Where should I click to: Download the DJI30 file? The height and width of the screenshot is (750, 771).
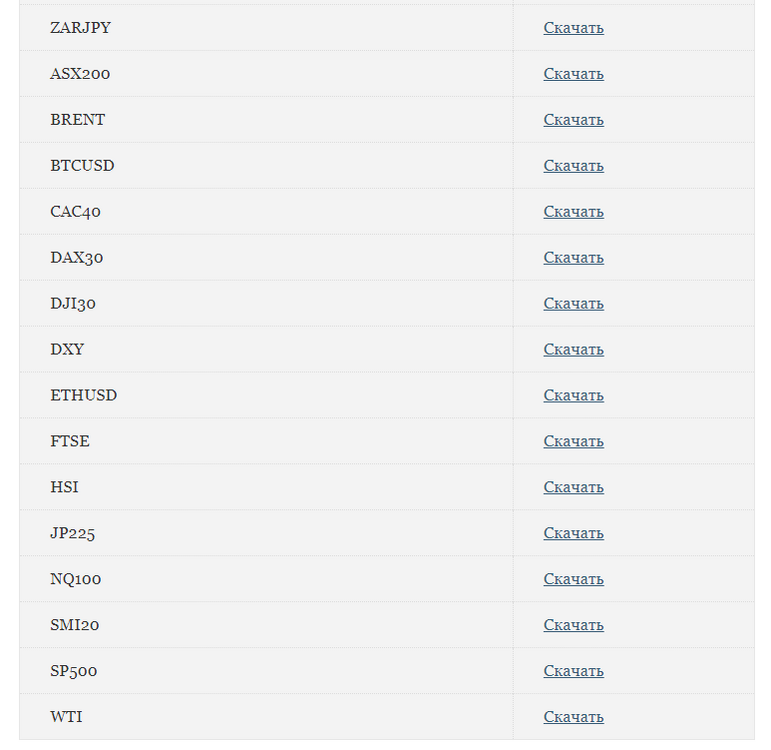click(x=573, y=303)
